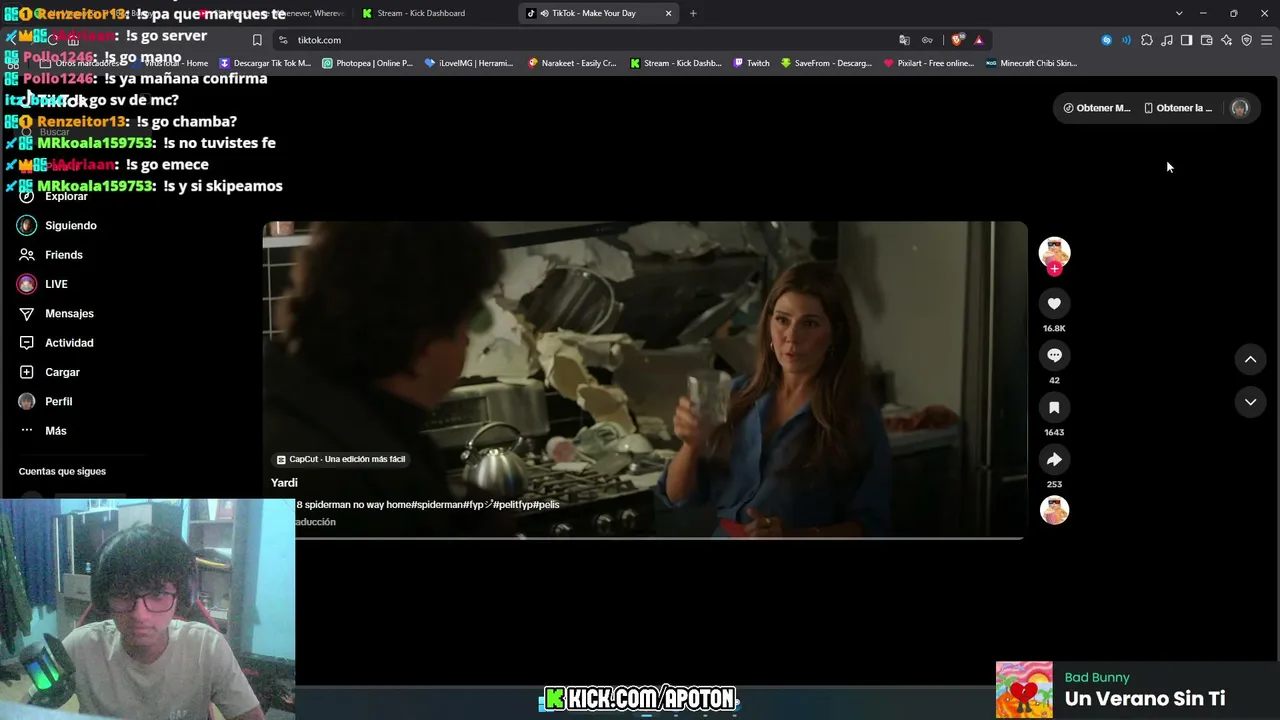Open Brave Shields lion icon

point(958,40)
